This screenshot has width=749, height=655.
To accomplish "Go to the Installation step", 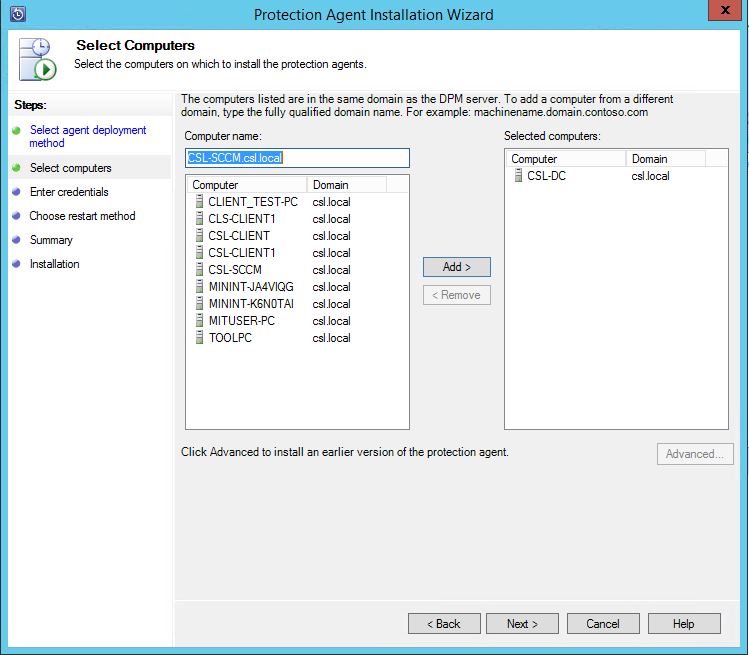I will (x=54, y=264).
